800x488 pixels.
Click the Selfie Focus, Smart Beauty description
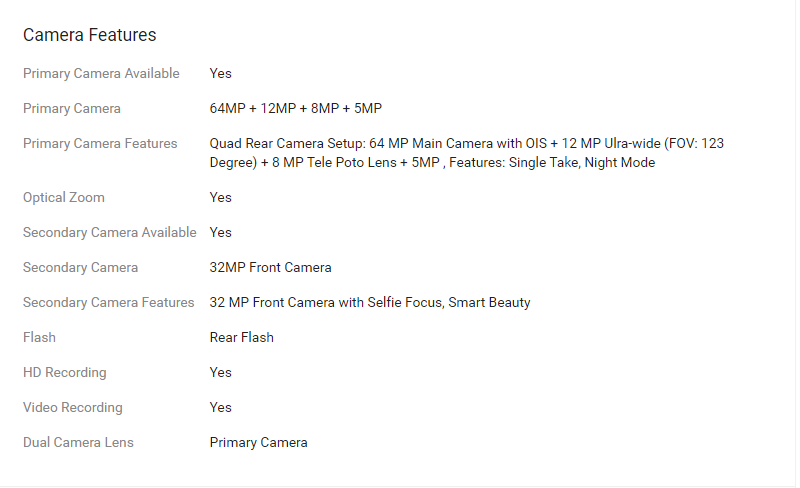point(370,302)
